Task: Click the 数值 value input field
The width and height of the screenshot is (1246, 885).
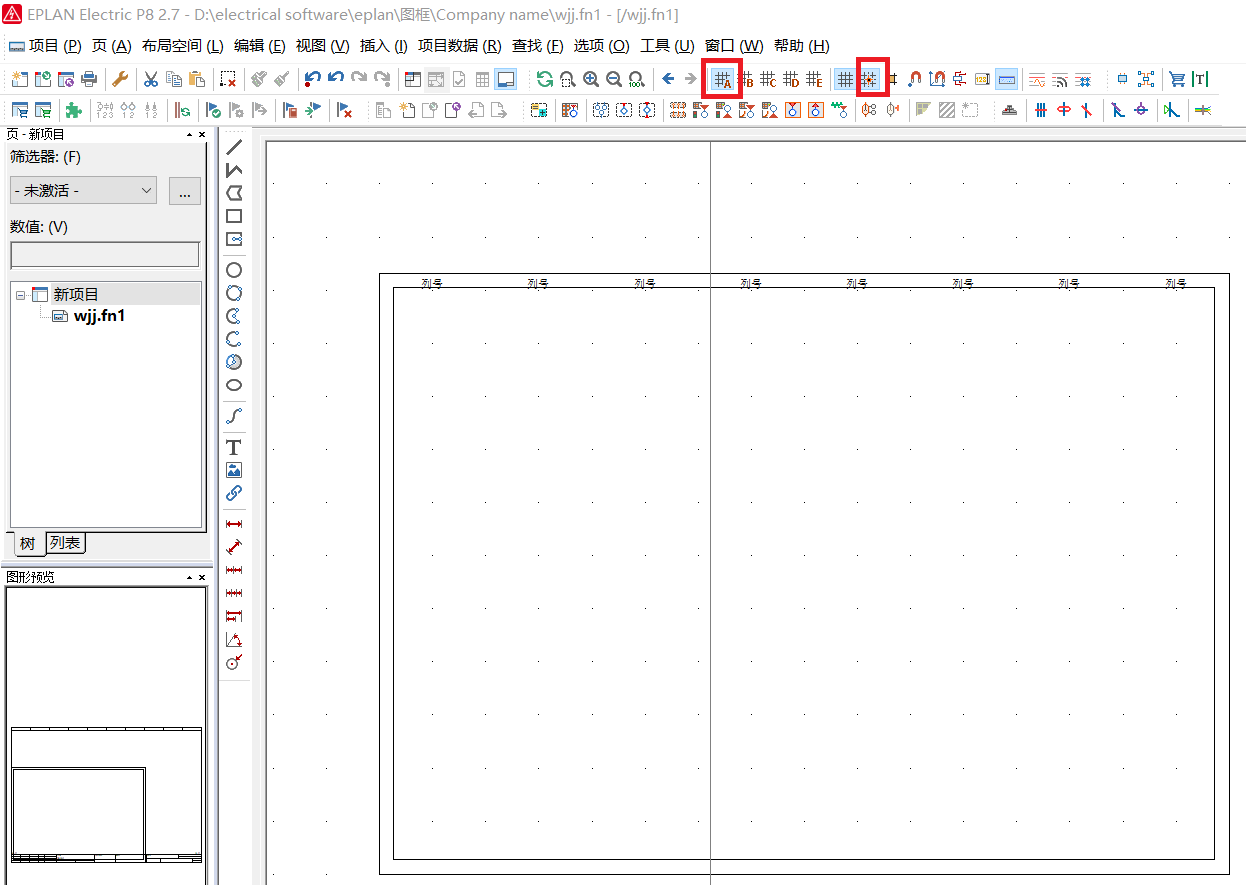Action: pyautogui.click(x=104, y=255)
